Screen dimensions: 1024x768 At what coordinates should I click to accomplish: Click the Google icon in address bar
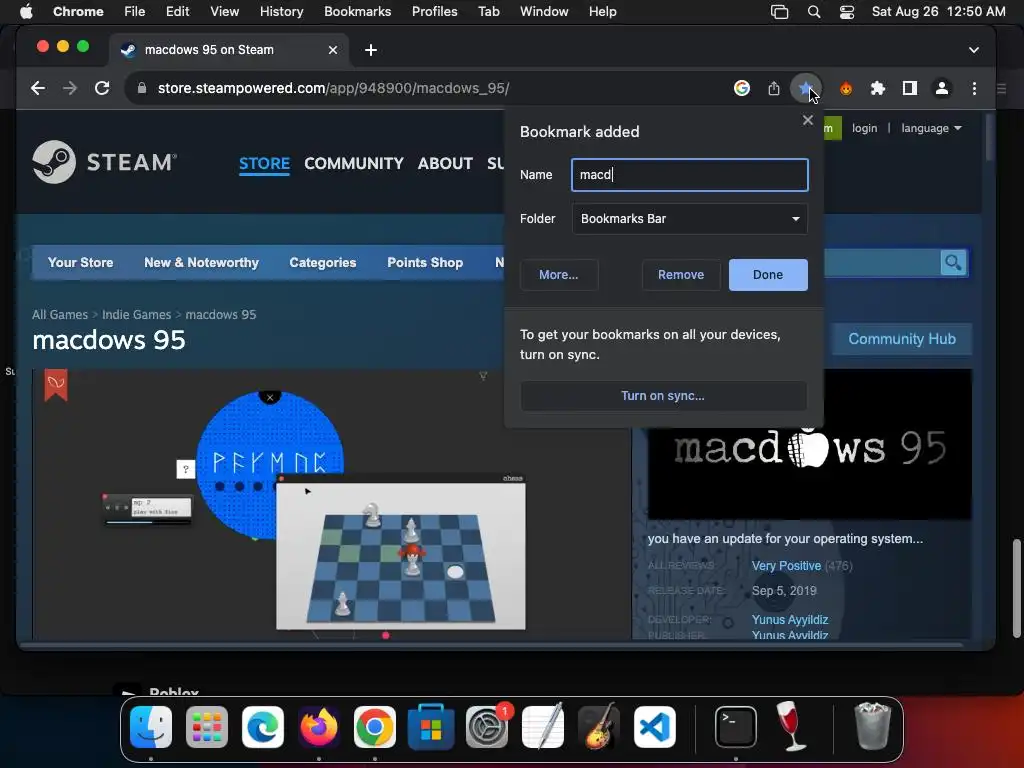(x=742, y=88)
